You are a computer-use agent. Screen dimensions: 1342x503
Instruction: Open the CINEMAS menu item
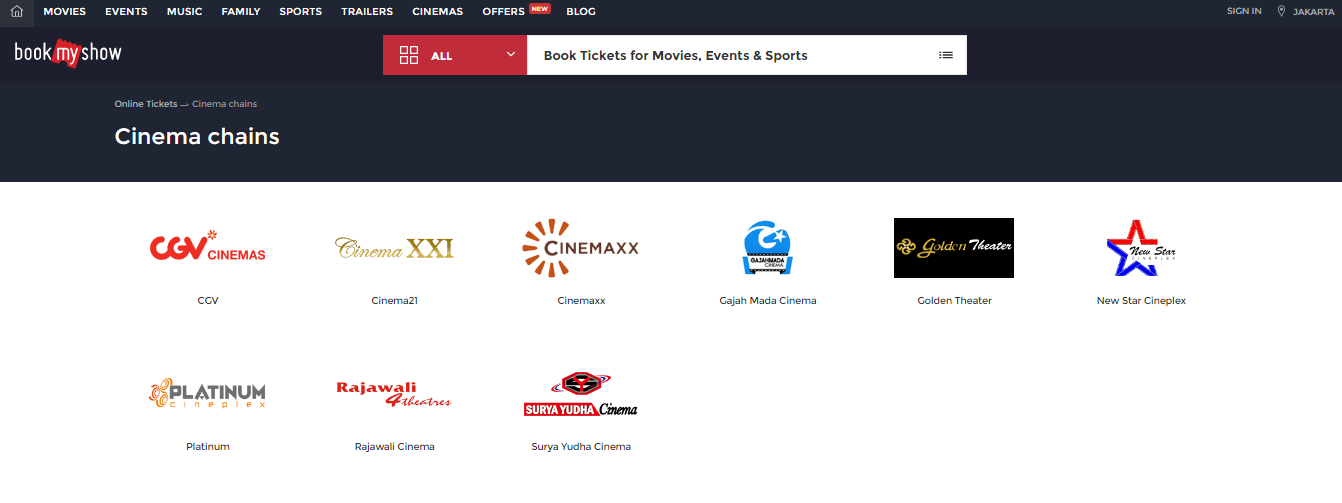[x=437, y=12]
